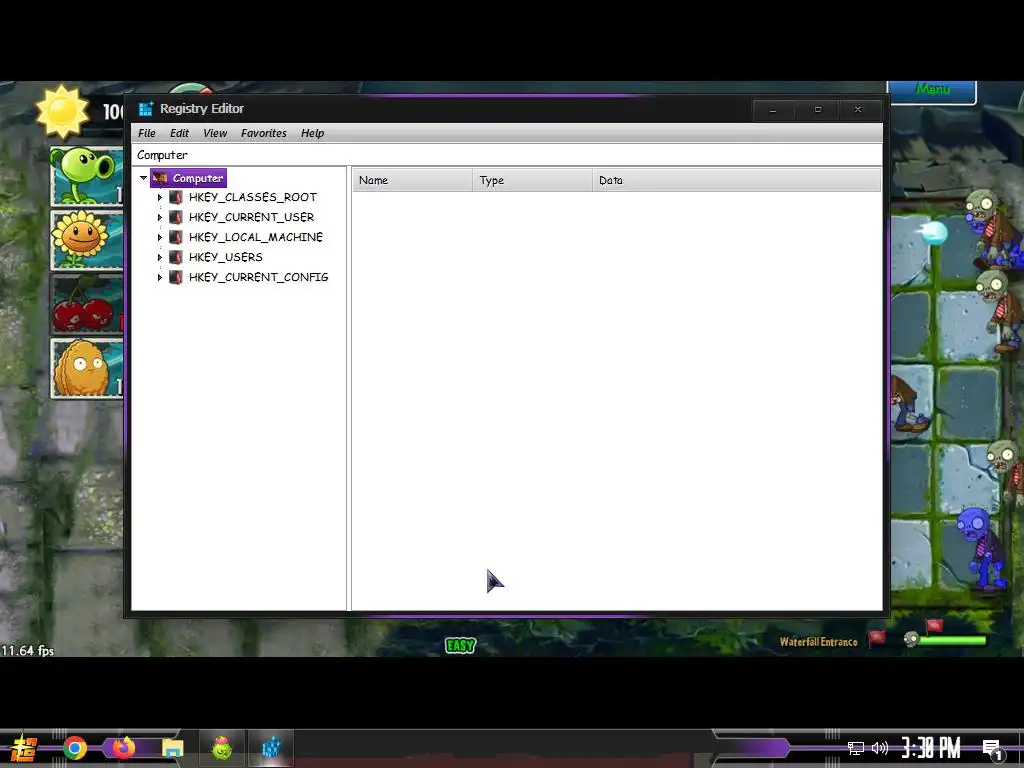The width and height of the screenshot is (1024, 768).
Task: Click the sun counter icon in game
Action: click(x=62, y=112)
